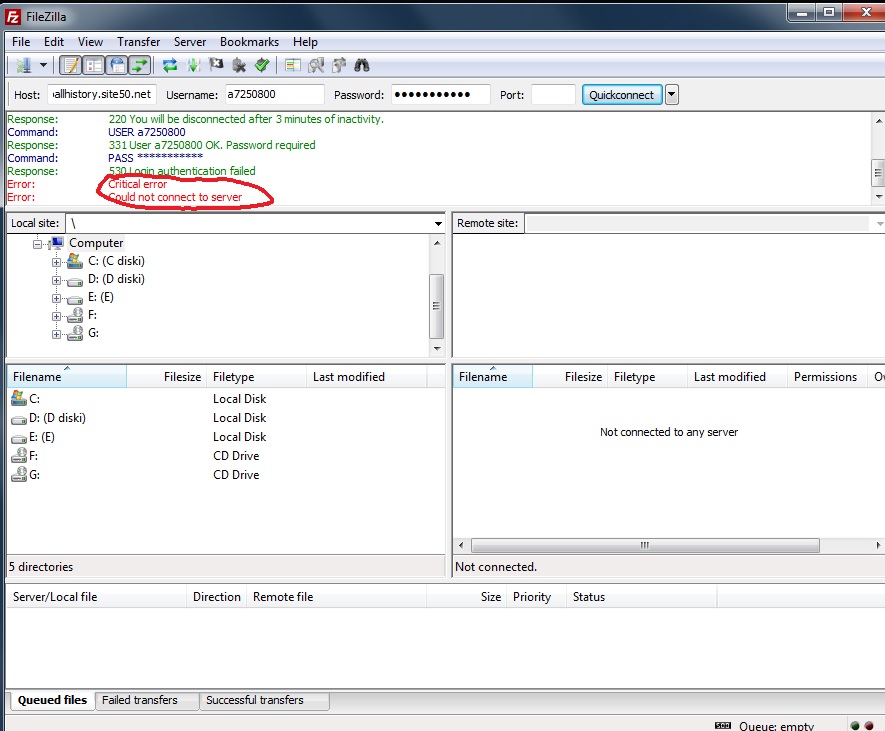The image size is (885, 731).
Task: Open the Transfer menu
Action: [x=138, y=42]
